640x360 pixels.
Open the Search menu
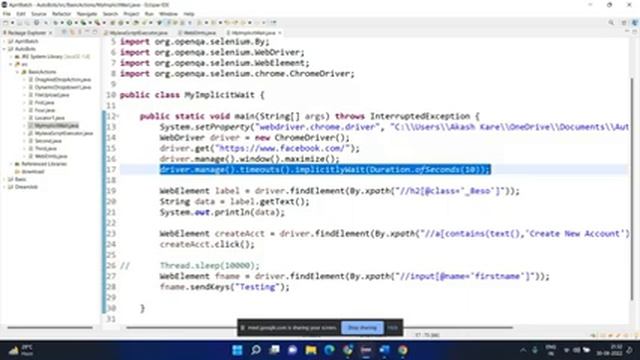110,14
